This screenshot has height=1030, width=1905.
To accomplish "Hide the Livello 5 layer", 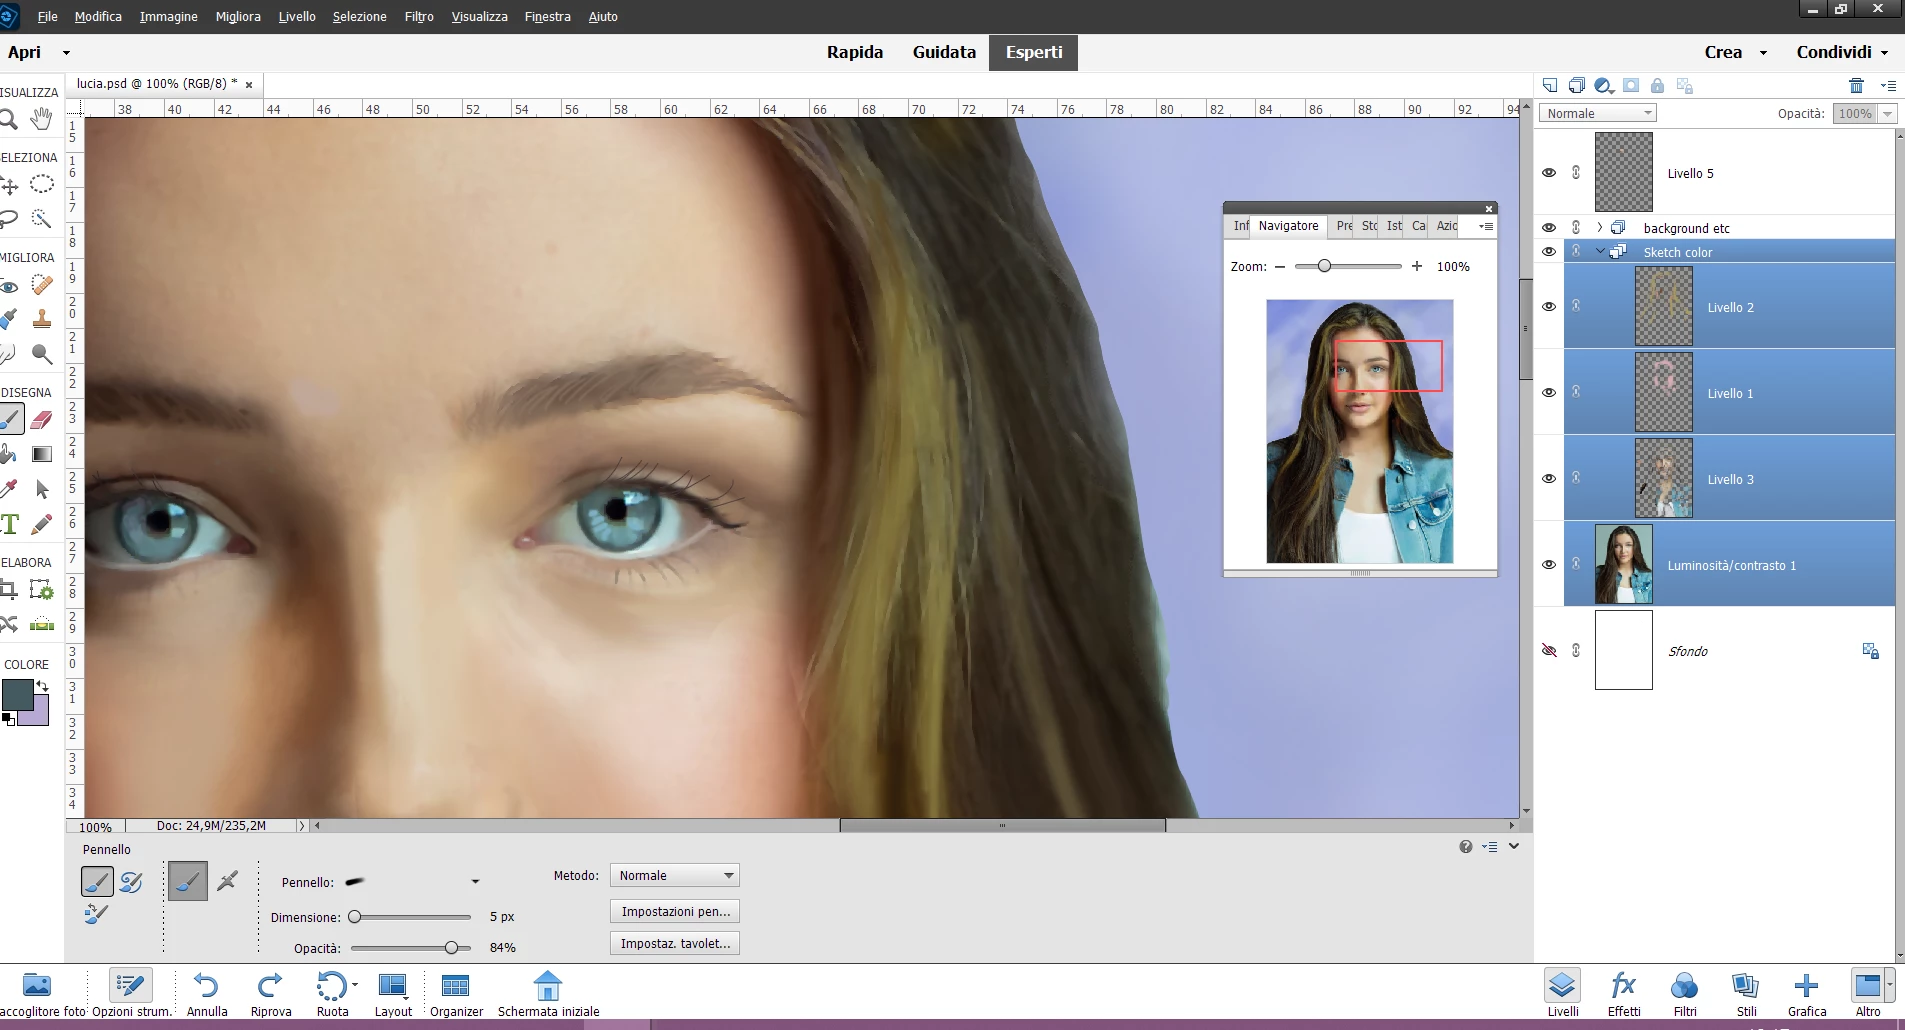I will [x=1549, y=173].
